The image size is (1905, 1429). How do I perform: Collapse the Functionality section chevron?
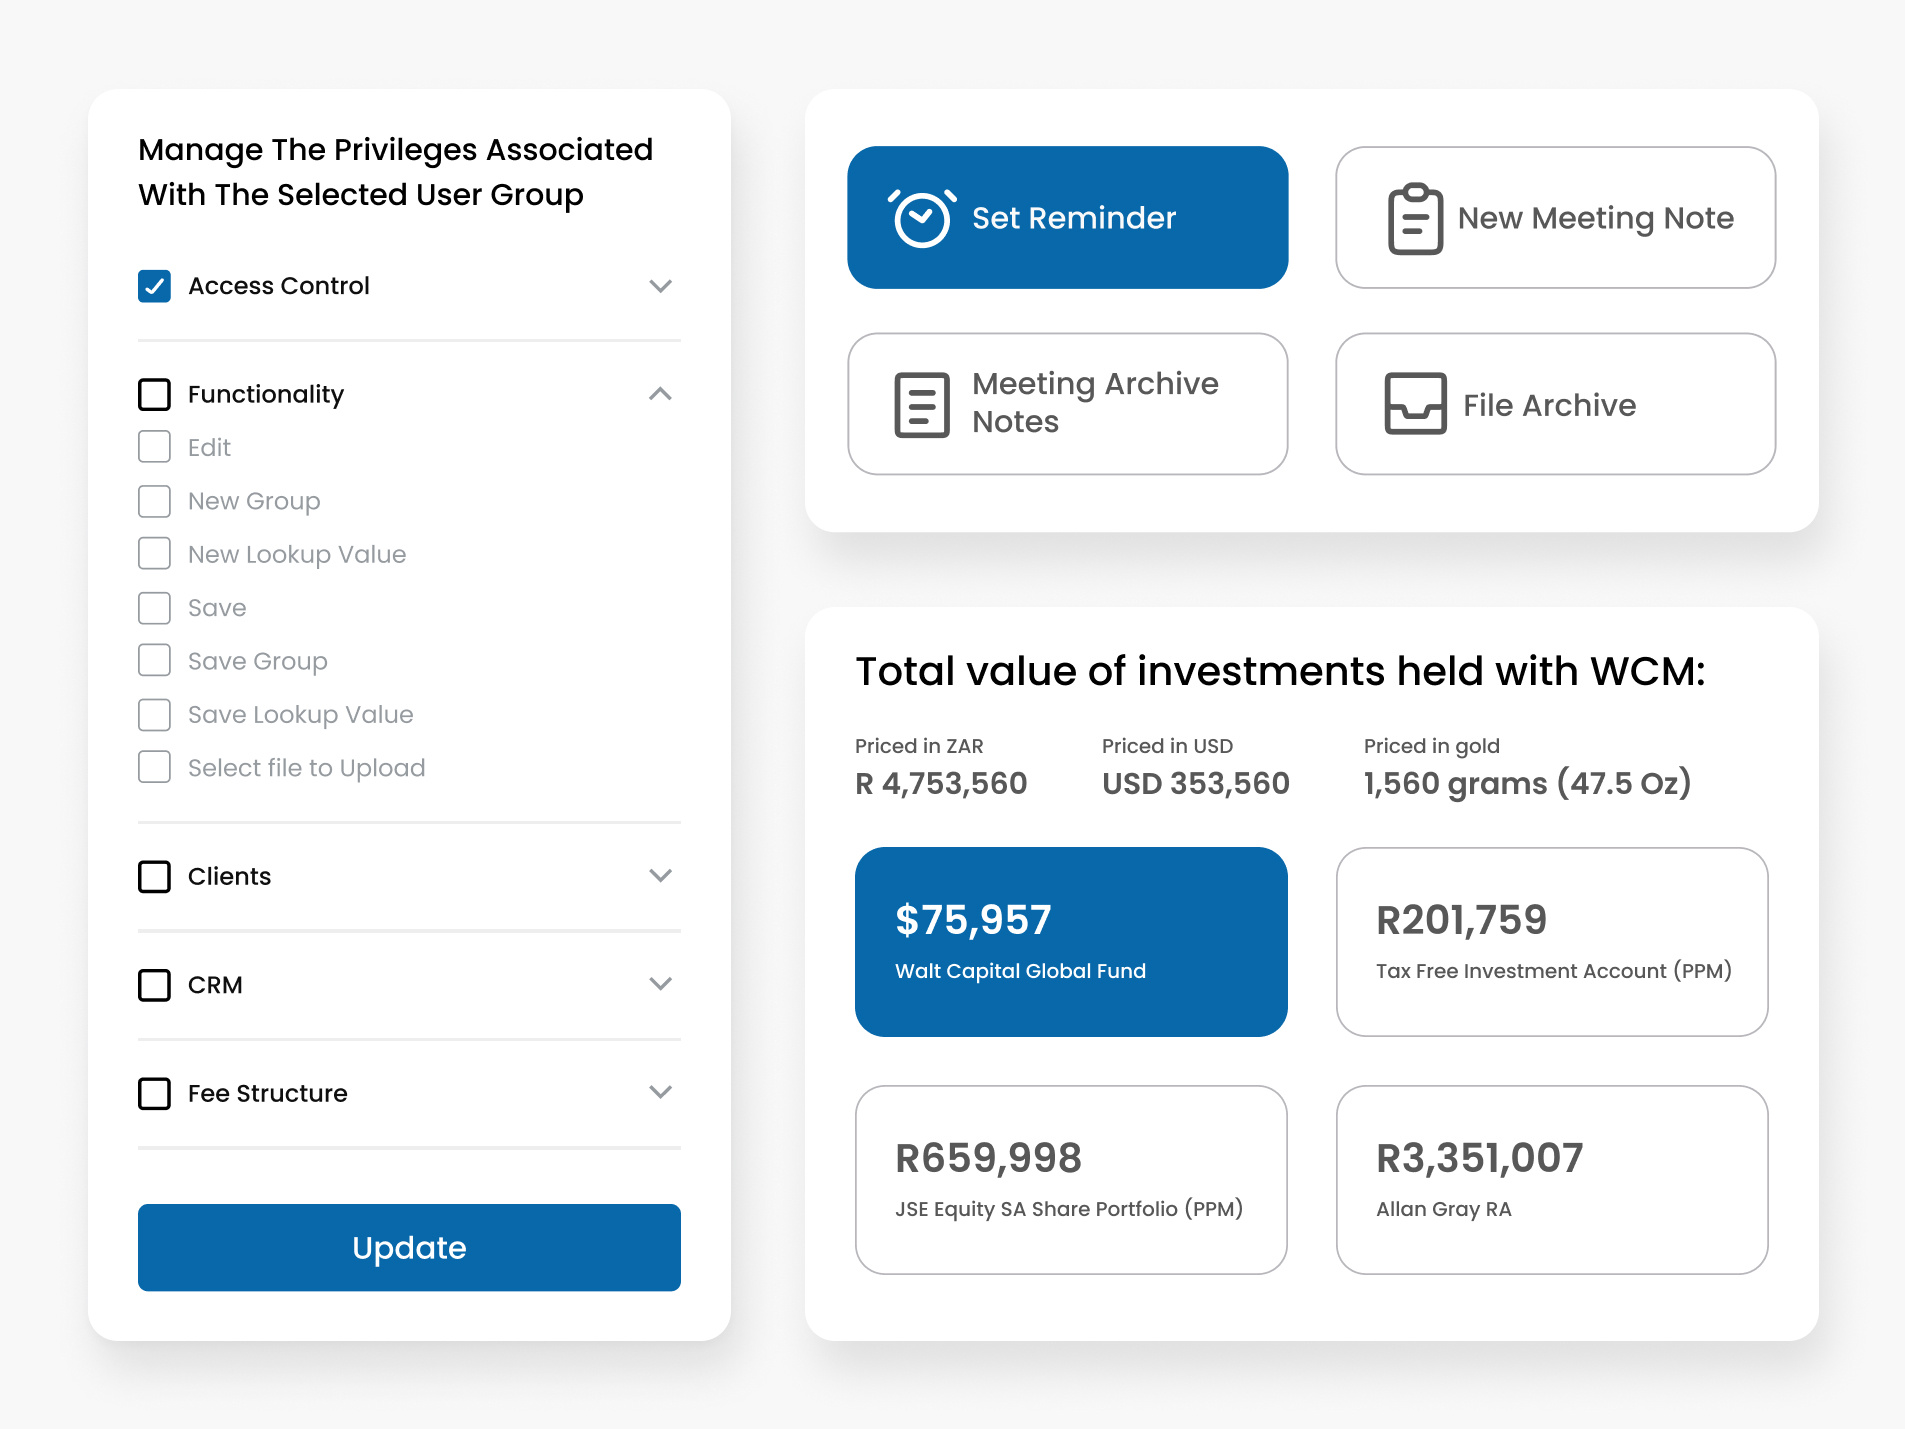[x=660, y=394]
